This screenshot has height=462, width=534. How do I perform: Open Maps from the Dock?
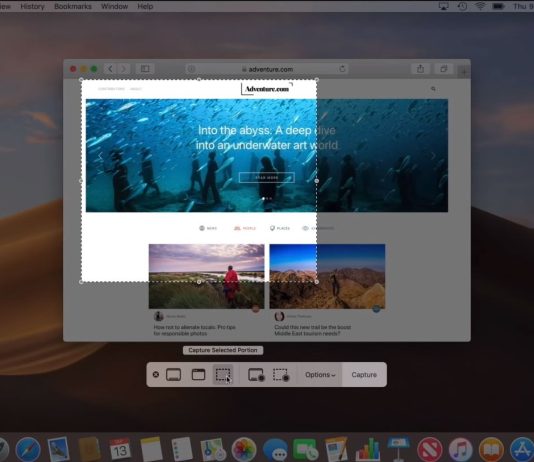213,449
